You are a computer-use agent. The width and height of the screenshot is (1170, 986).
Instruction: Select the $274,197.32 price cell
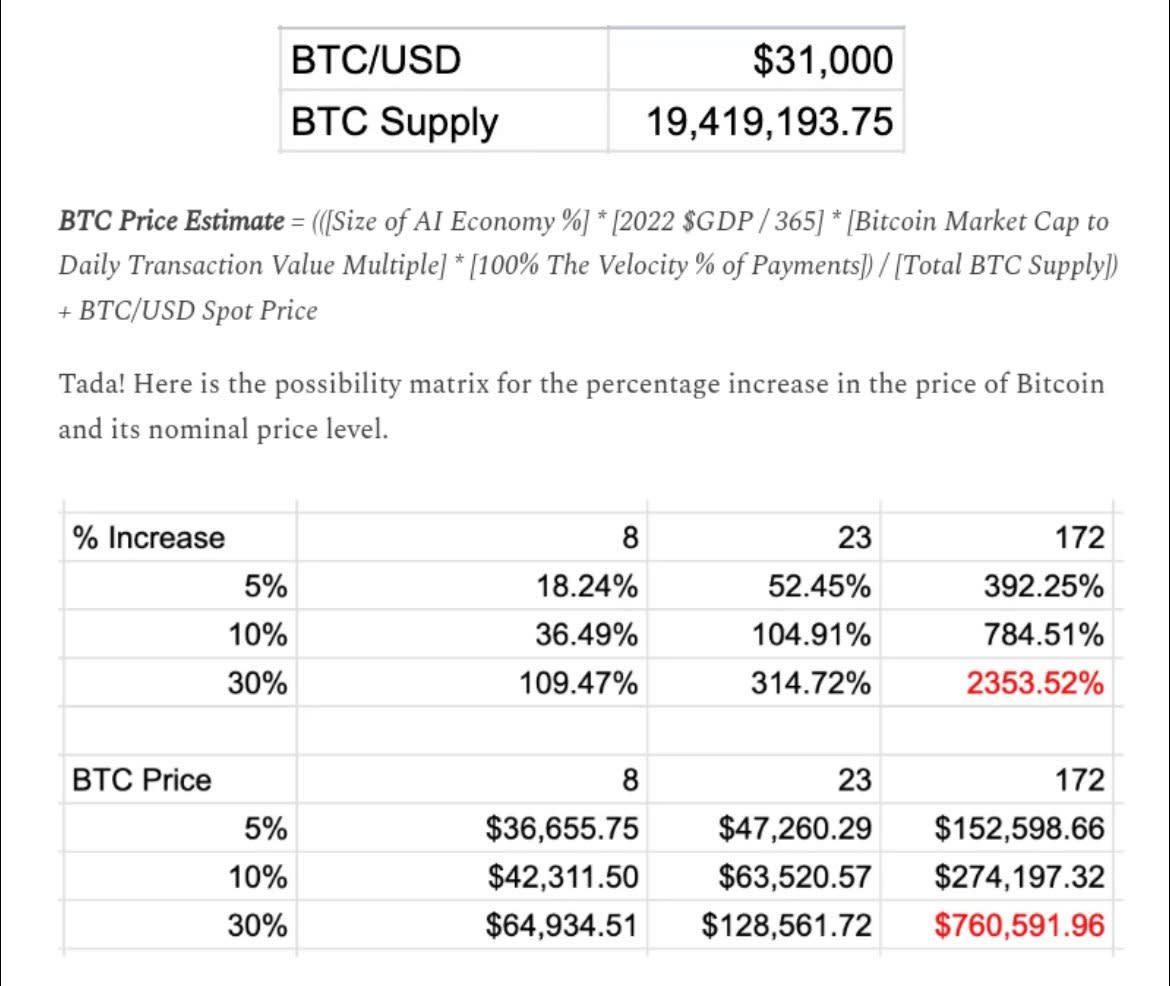(1020, 877)
